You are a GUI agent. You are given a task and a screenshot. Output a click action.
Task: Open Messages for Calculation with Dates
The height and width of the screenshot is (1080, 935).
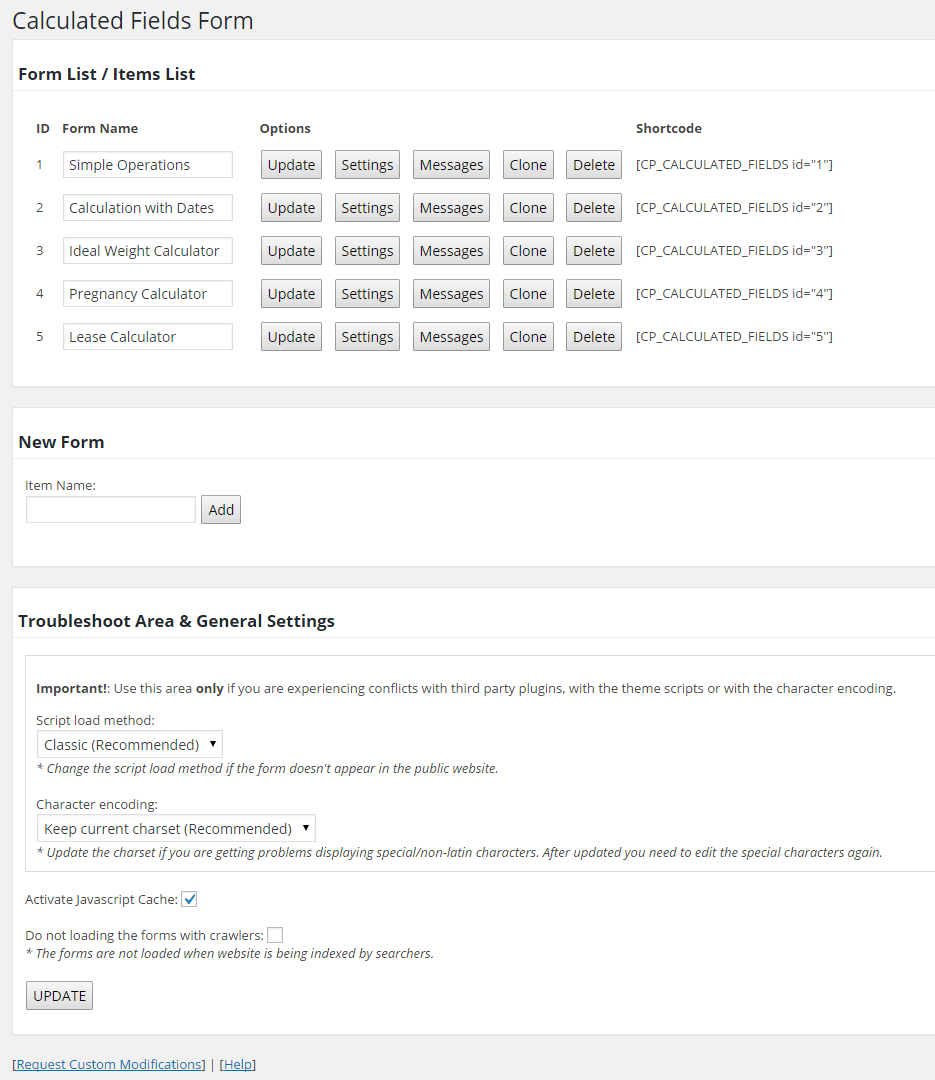(451, 208)
